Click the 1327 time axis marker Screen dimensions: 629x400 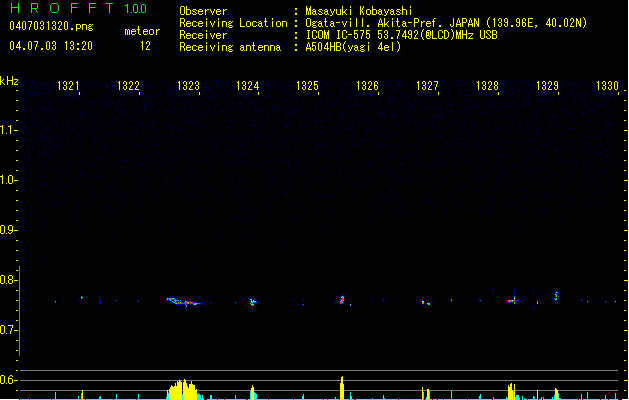click(427, 86)
